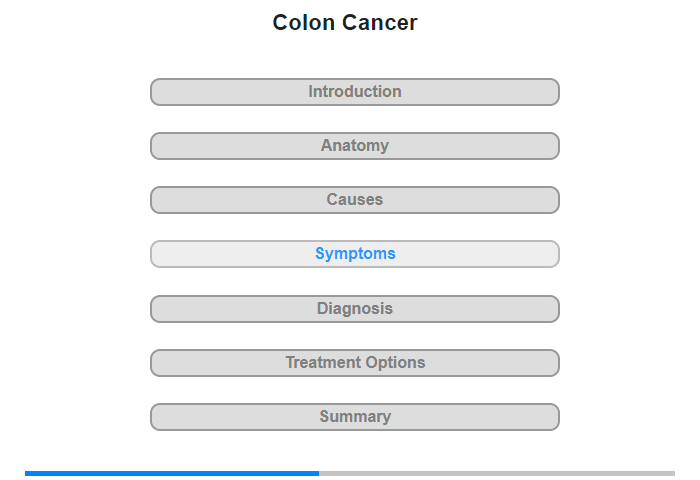View the Summary section
The image size is (700, 480).
click(x=355, y=417)
